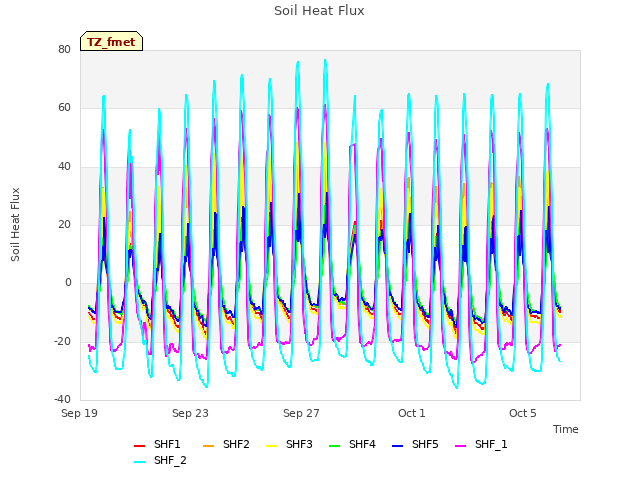
Task: Select the SHF2 legend label
Action: (x=236, y=444)
